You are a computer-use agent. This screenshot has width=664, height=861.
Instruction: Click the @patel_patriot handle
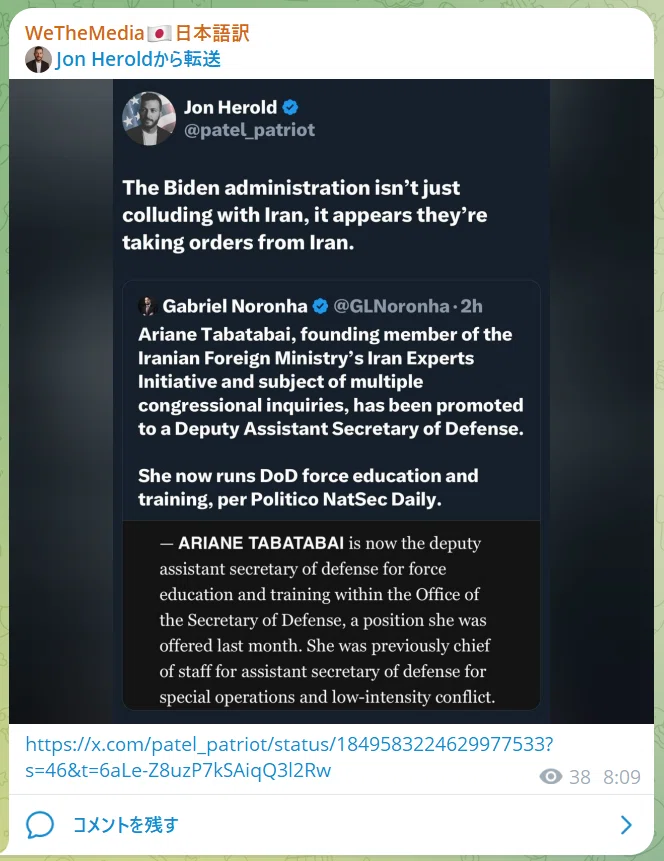coord(249,130)
